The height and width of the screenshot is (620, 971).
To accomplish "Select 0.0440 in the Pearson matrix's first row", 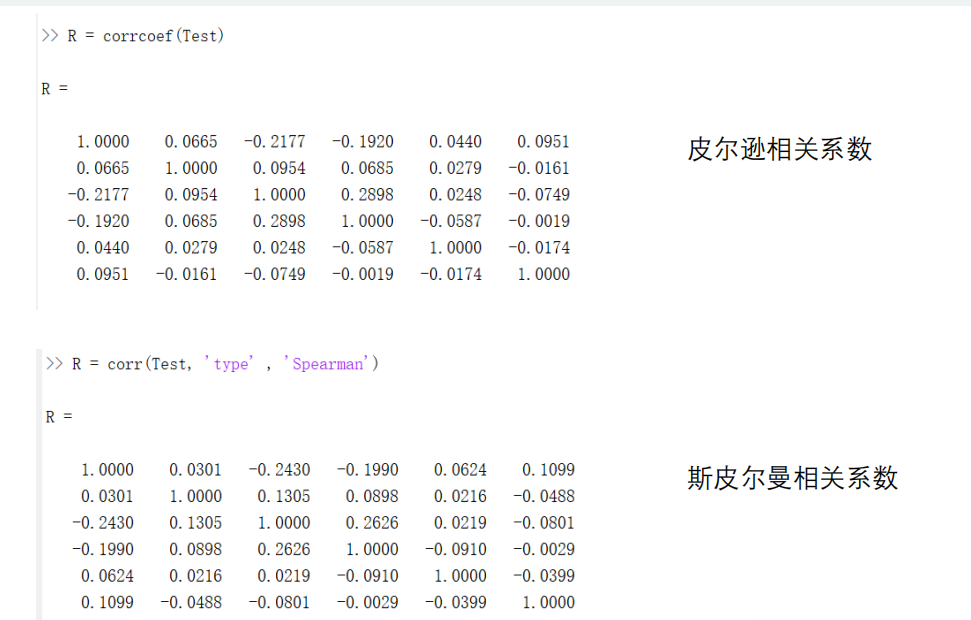I will (455, 142).
